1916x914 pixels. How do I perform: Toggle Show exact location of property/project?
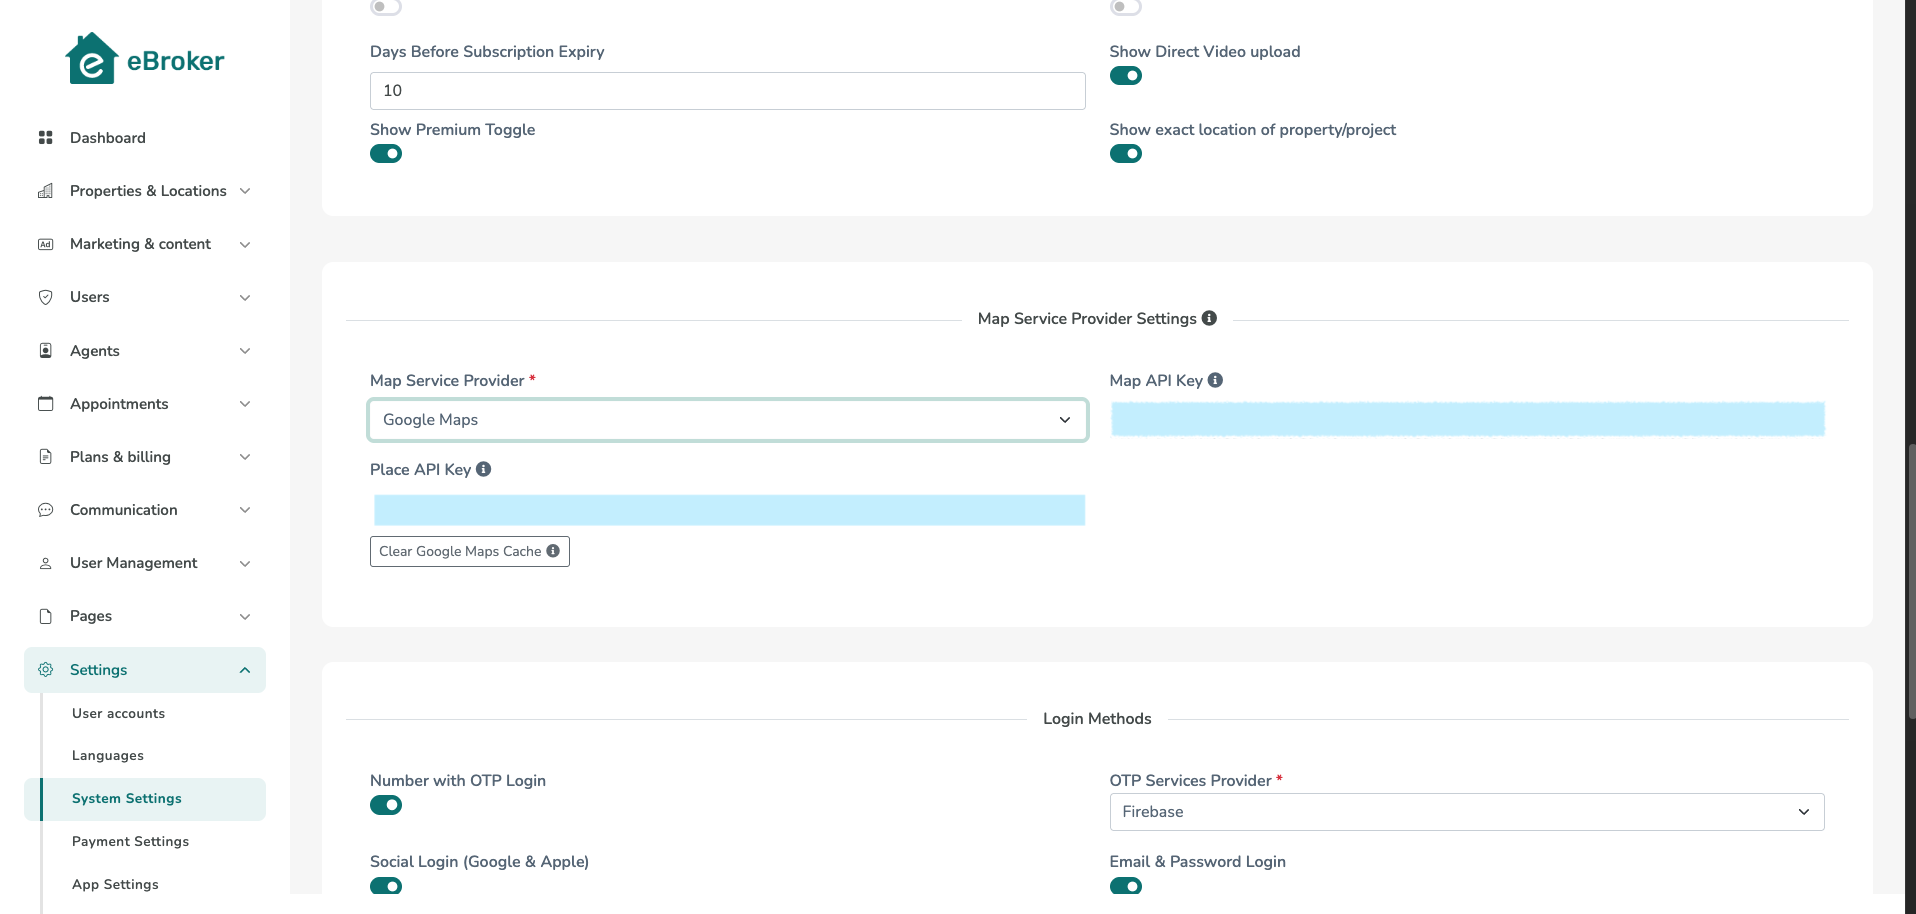tap(1126, 154)
